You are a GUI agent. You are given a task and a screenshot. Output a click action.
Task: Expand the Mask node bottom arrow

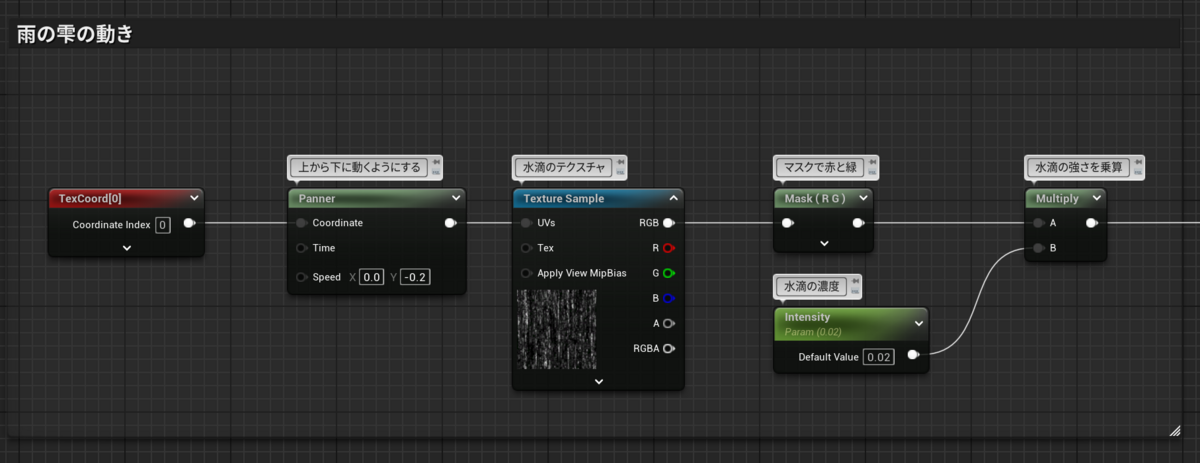[824, 243]
